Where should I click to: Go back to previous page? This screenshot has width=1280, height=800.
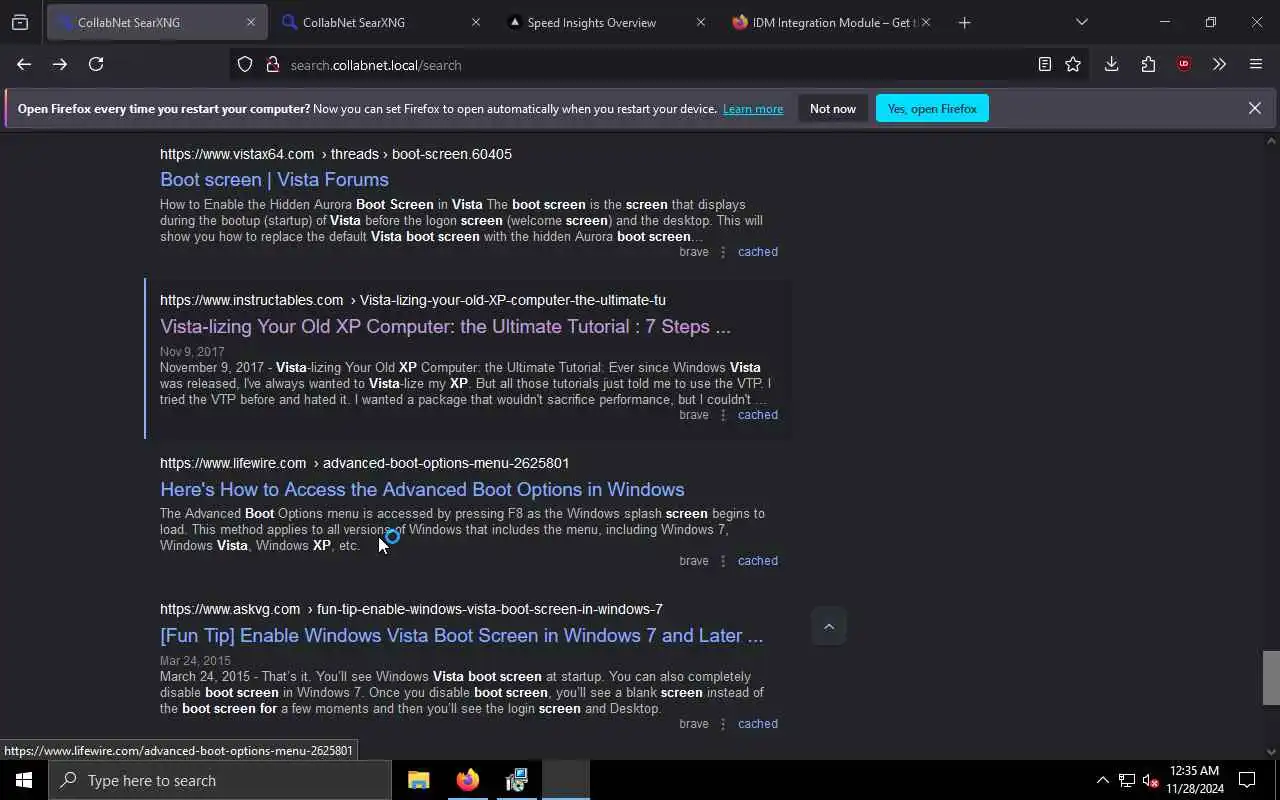24,64
